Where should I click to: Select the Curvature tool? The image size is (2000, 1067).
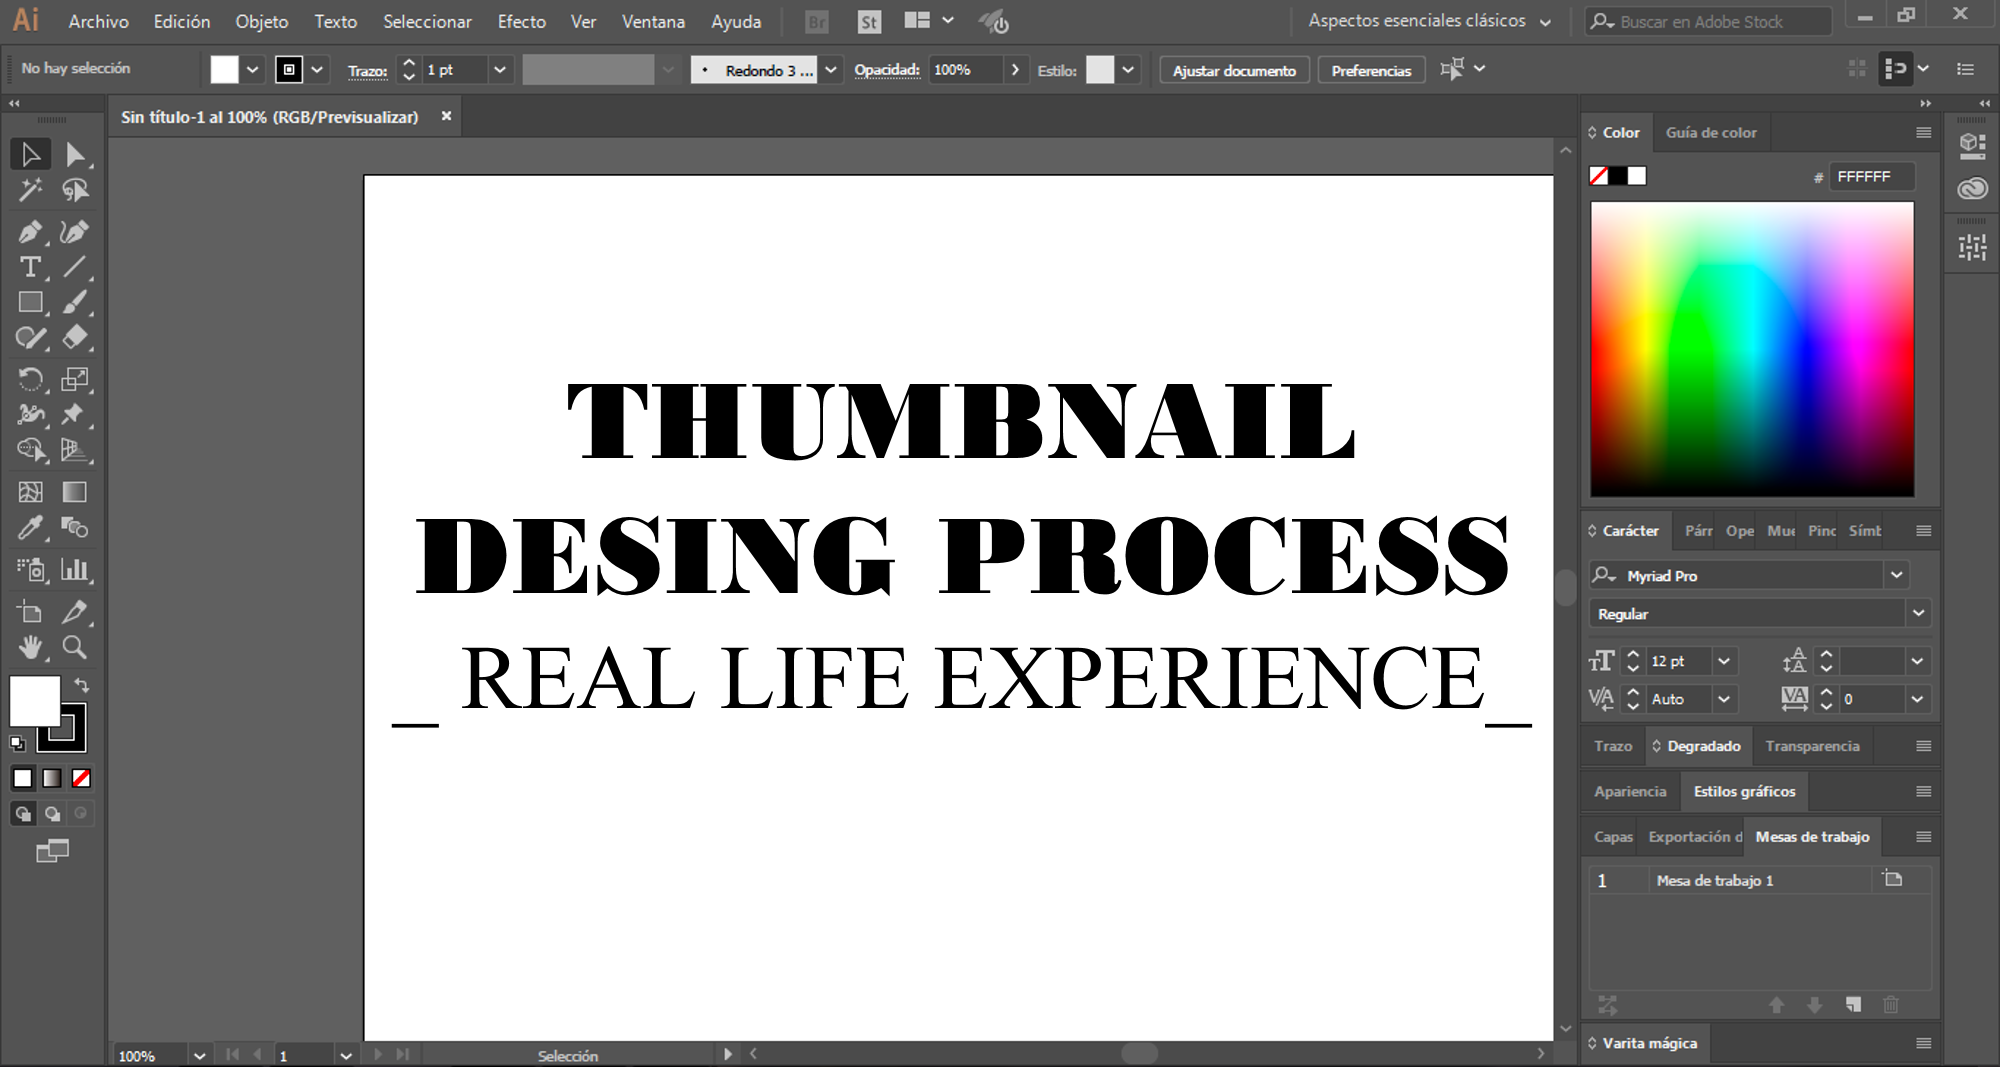pos(75,232)
